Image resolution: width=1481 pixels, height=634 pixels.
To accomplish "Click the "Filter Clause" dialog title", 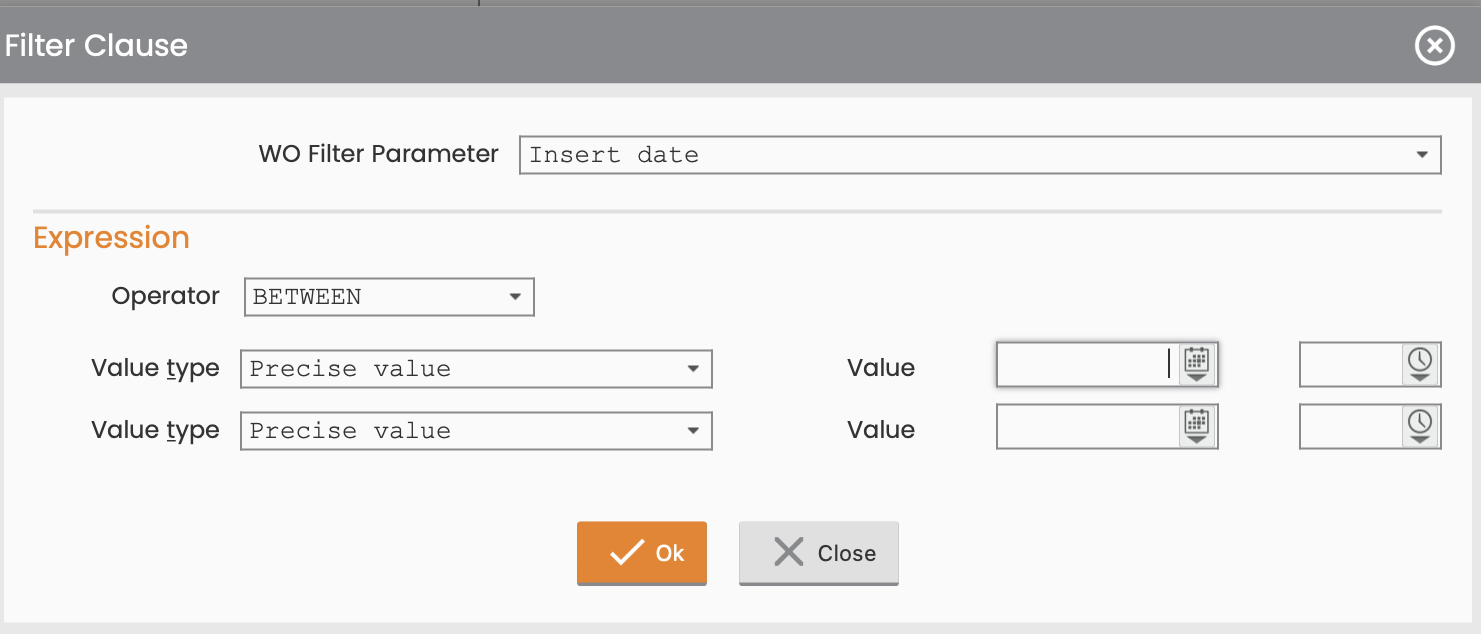I will [x=96, y=46].
